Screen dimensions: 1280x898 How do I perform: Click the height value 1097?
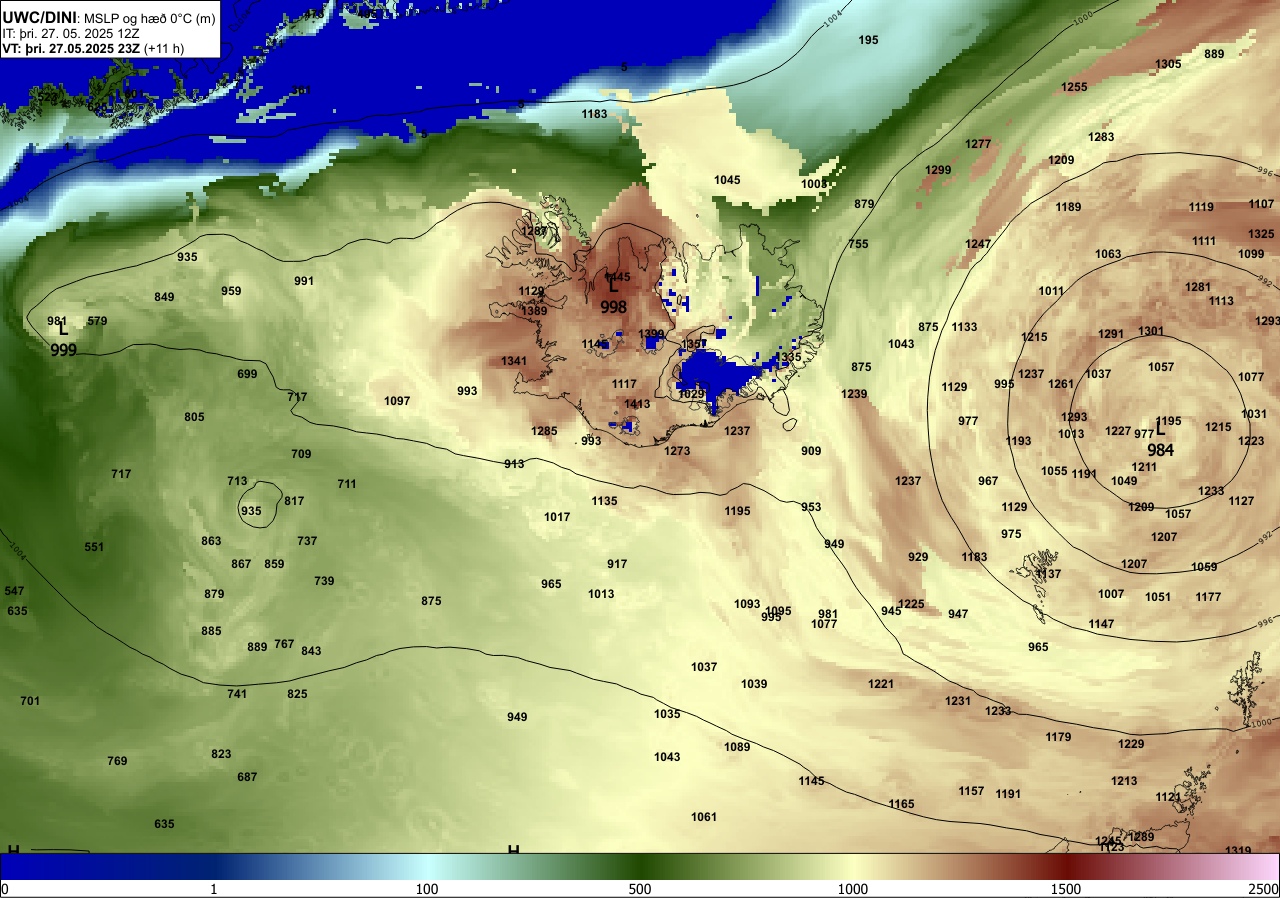397,401
